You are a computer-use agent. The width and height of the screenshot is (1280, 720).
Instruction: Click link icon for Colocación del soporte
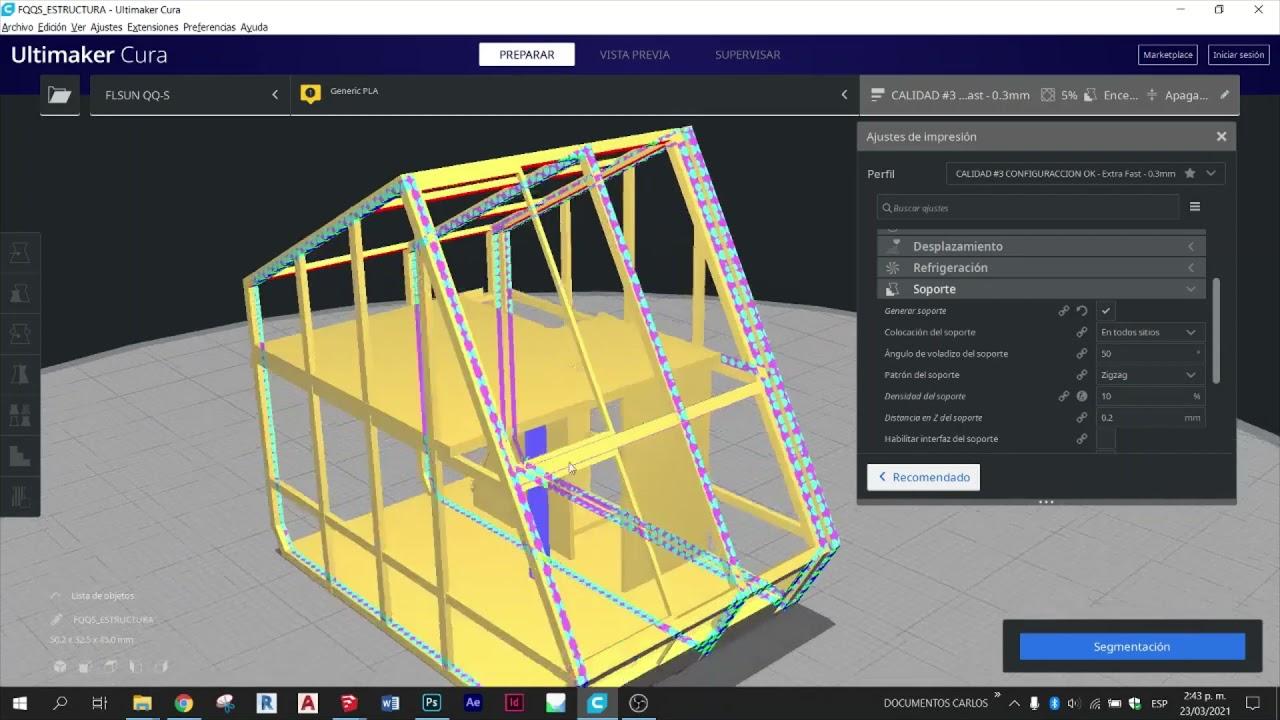click(1082, 332)
